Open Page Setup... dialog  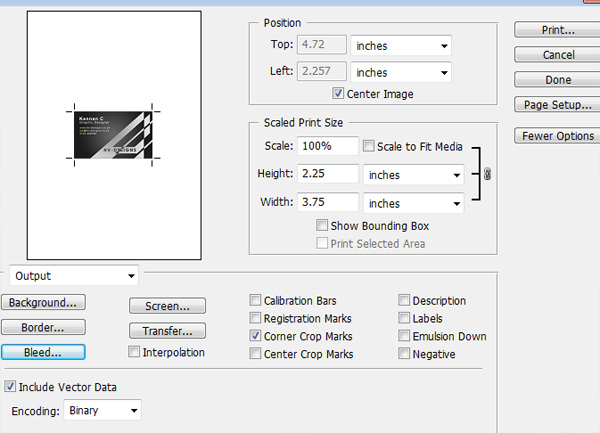tap(557, 104)
